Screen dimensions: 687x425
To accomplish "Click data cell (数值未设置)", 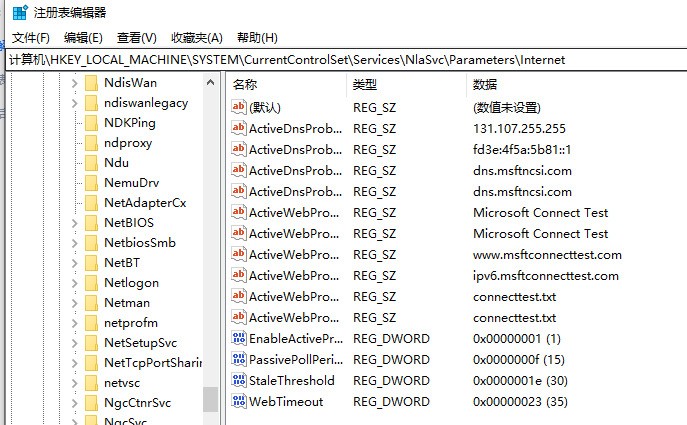I will point(507,107).
